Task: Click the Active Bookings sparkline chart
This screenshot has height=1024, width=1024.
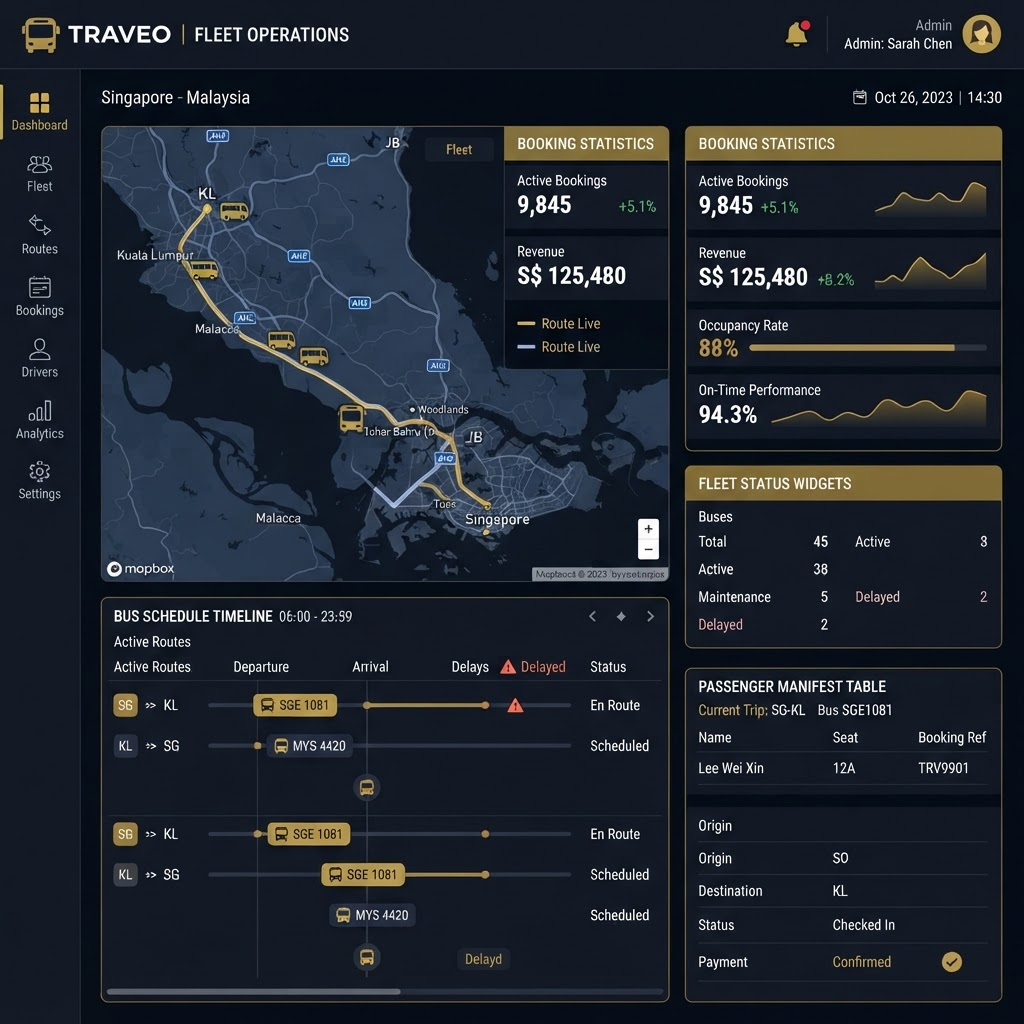Action: [x=930, y=199]
